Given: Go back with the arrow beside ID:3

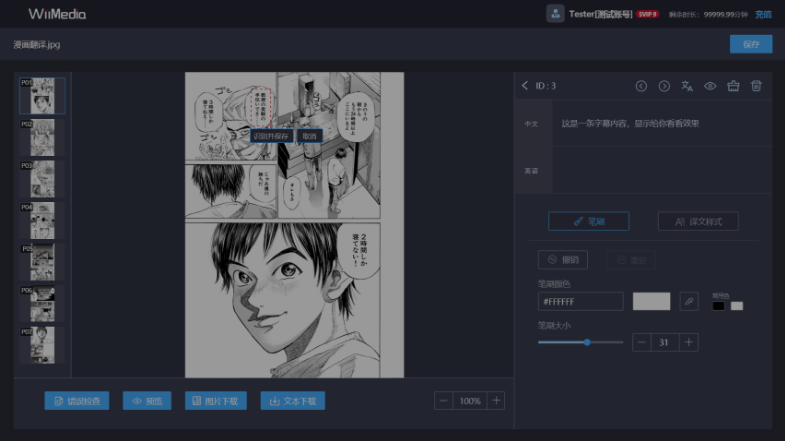Looking at the screenshot, I should tap(525, 86).
